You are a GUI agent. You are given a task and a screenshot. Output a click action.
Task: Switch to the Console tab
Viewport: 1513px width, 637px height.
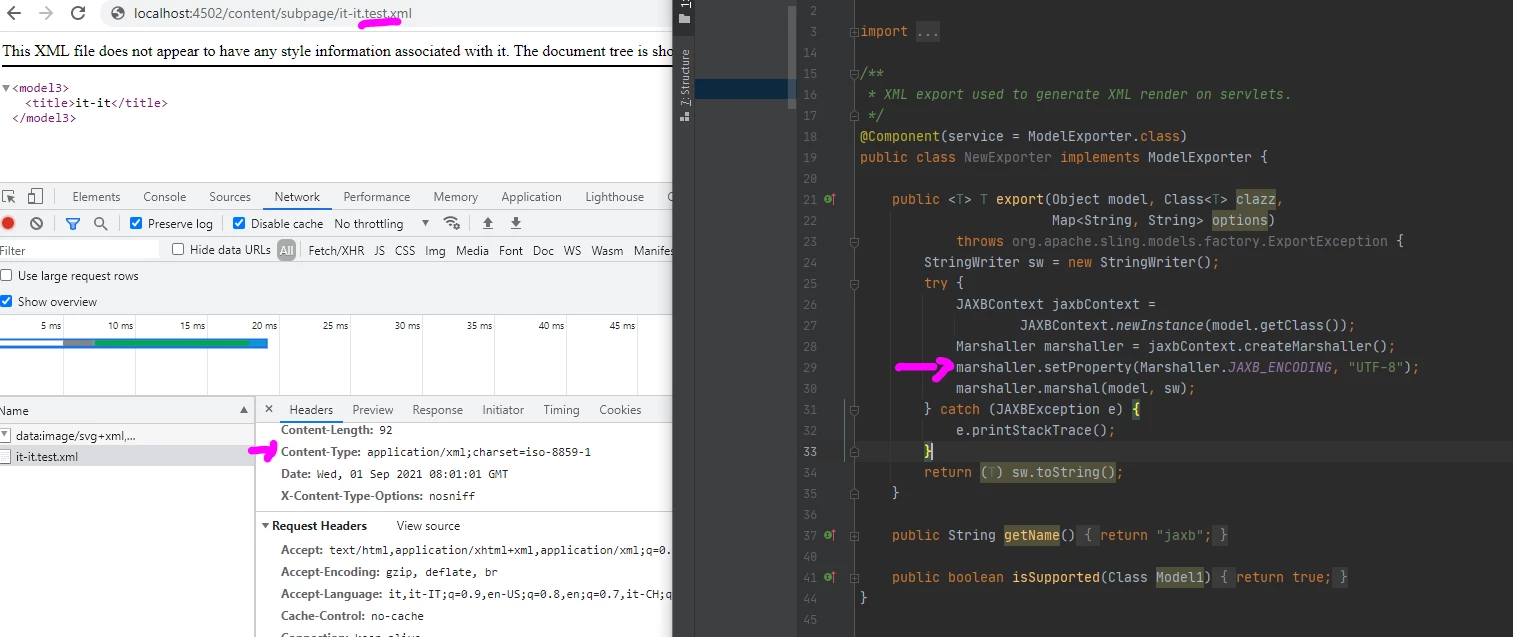pyautogui.click(x=165, y=197)
